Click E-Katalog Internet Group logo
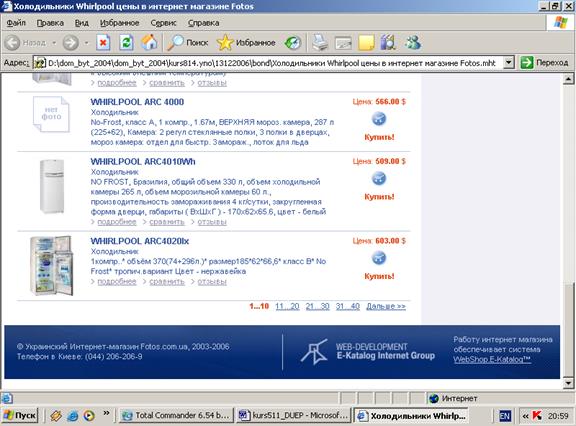The image size is (576, 426). pyautogui.click(x=368, y=351)
